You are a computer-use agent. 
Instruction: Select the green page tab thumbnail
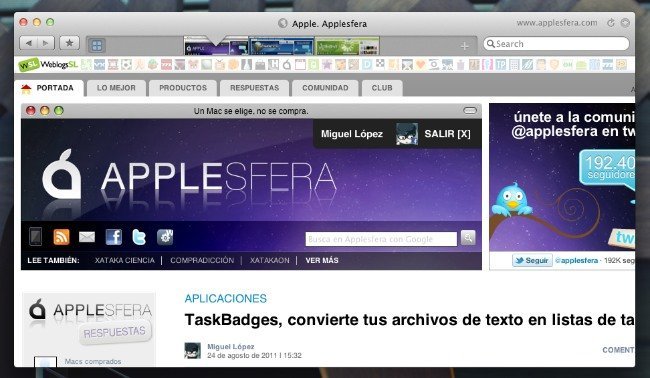coord(347,46)
